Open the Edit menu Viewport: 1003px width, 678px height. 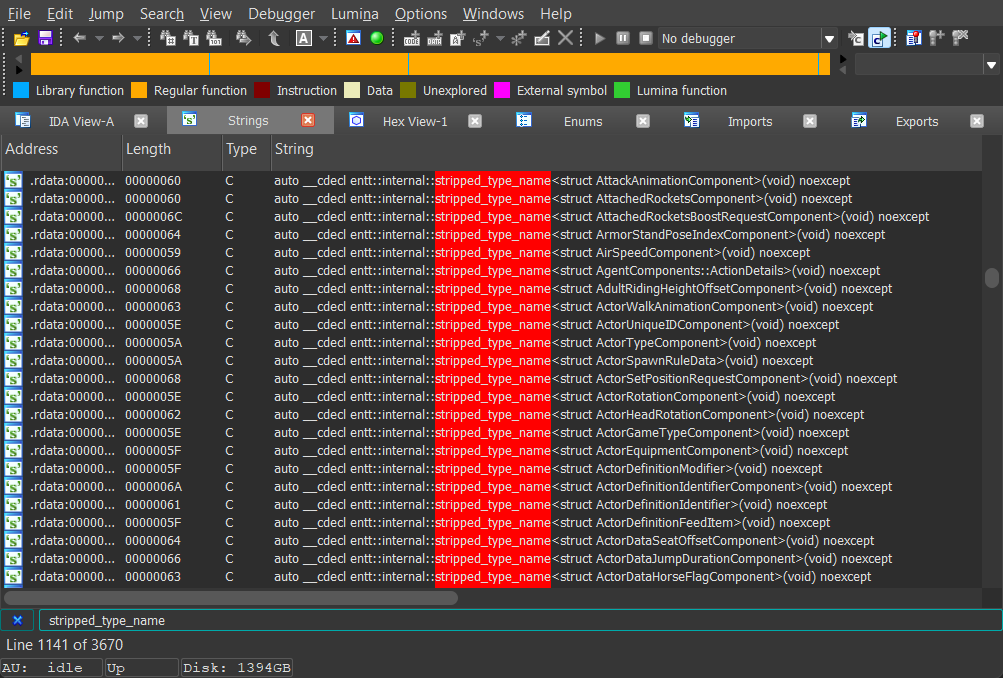tap(59, 13)
